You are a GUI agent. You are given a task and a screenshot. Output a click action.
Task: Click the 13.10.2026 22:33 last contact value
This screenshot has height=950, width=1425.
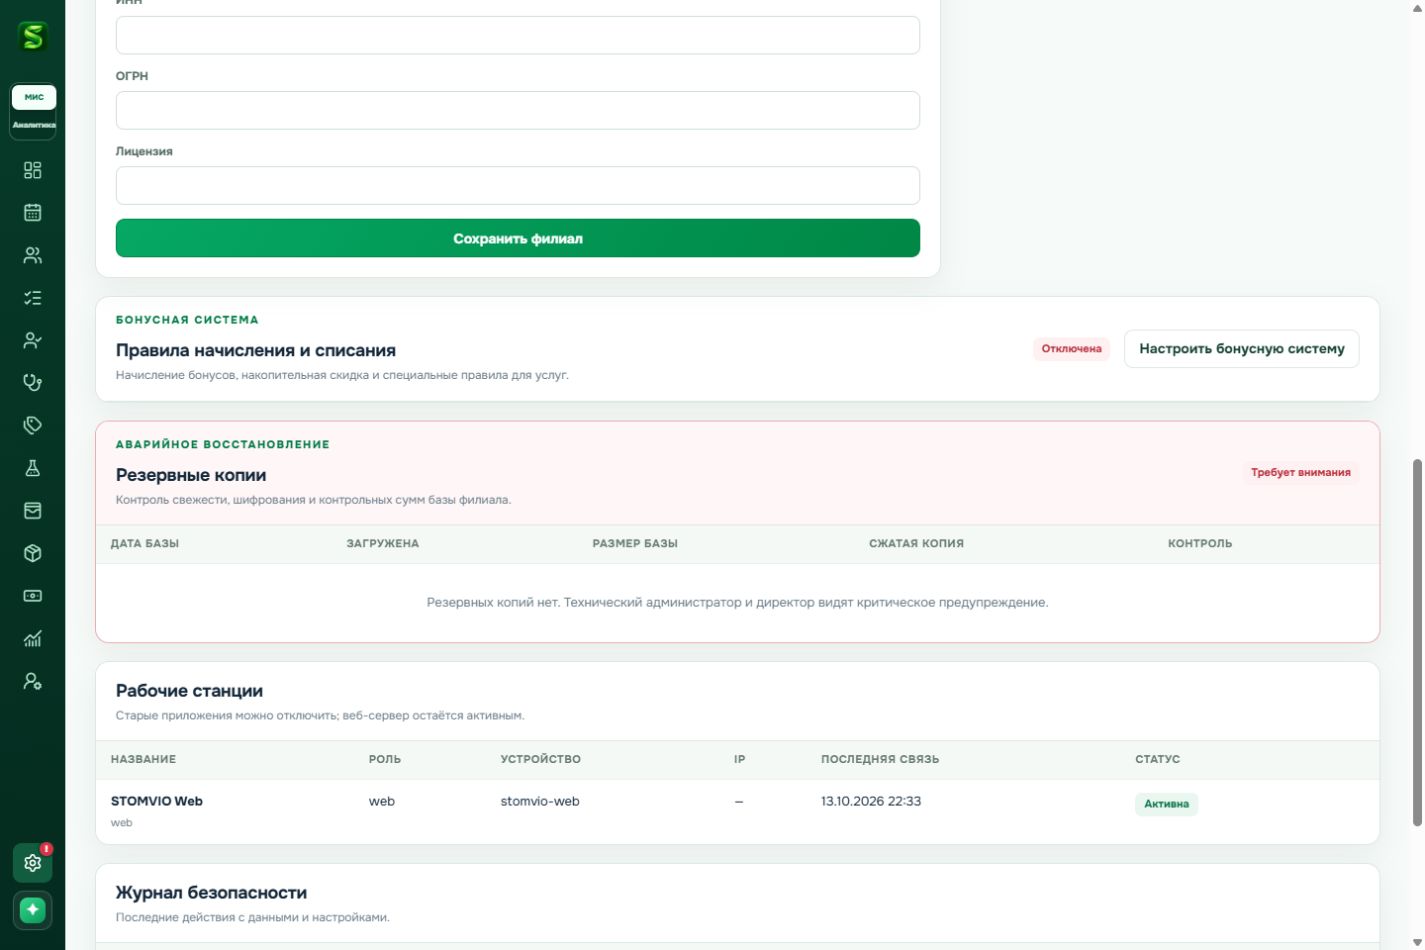tap(871, 801)
